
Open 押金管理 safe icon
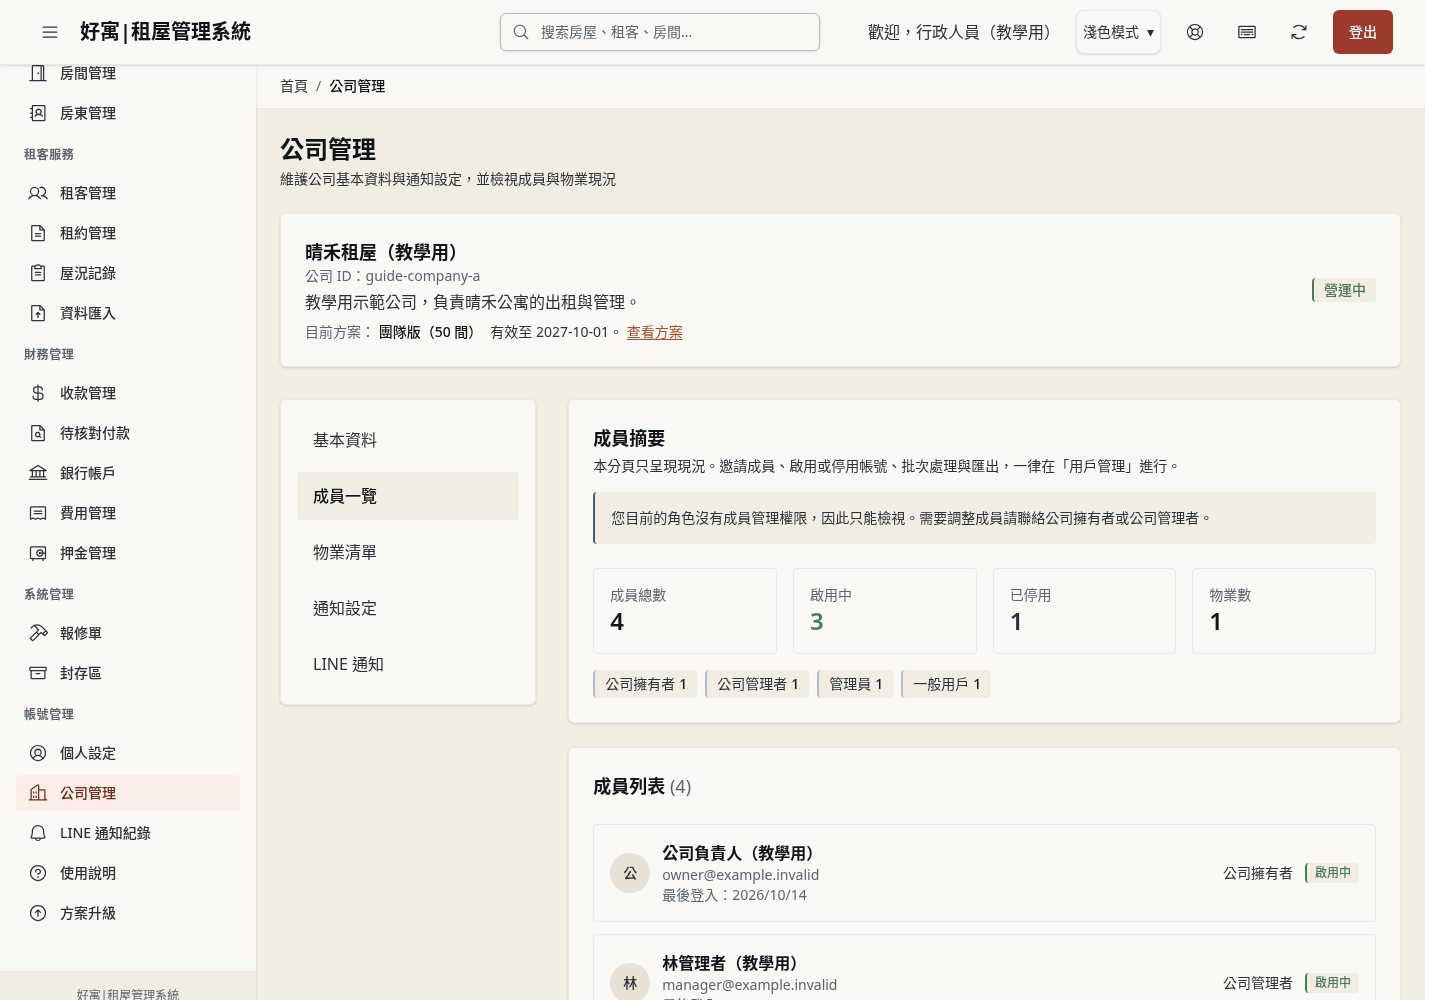(38, 553)
